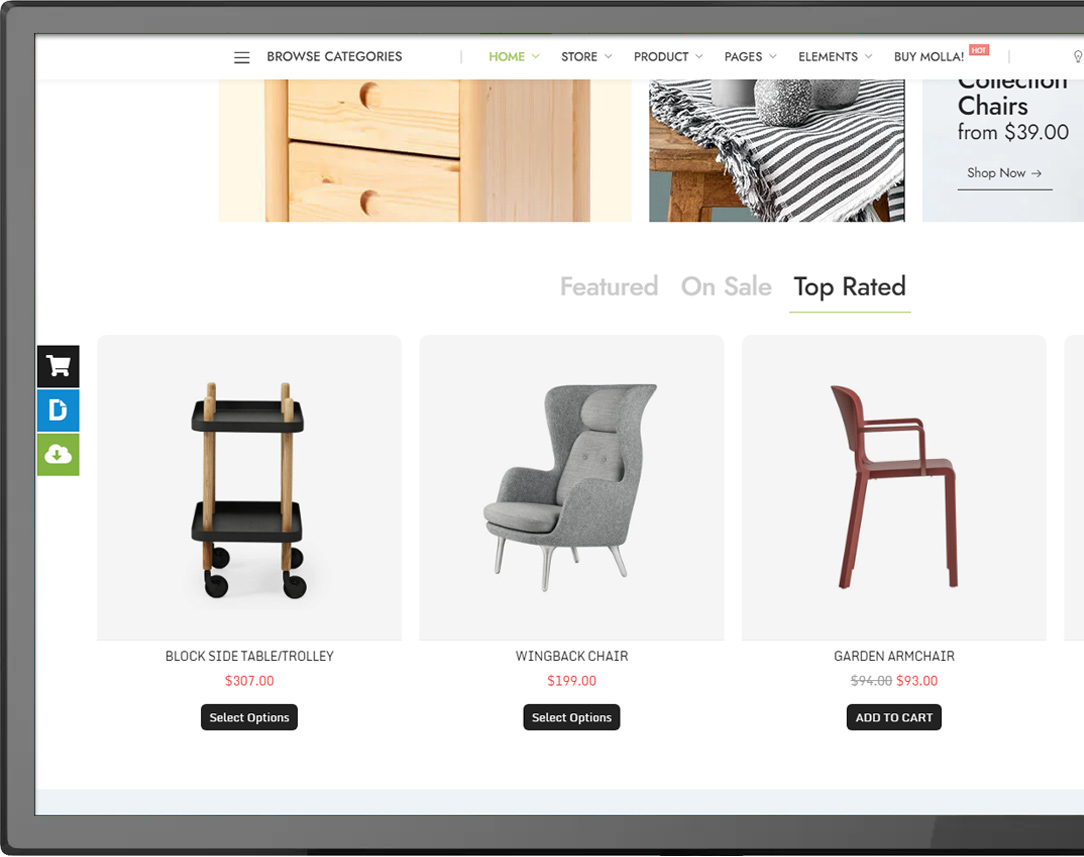Follow the Shop Now link
This screenshot has height=857, width=1084.
1004,173
